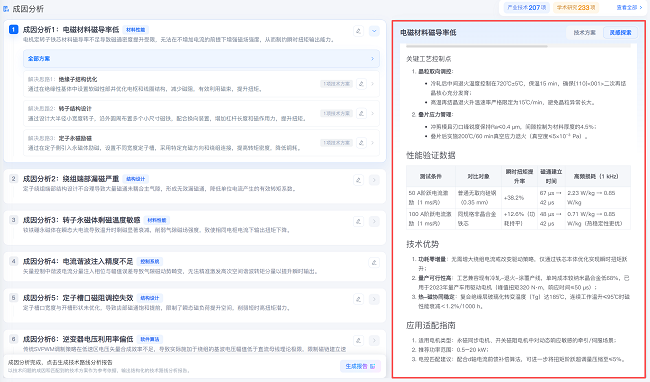Click heading 成因分析1：电磁材料磁导率低
Viewport: 650px width, 382px height.
pyautogui.click(x=71, y=30)
